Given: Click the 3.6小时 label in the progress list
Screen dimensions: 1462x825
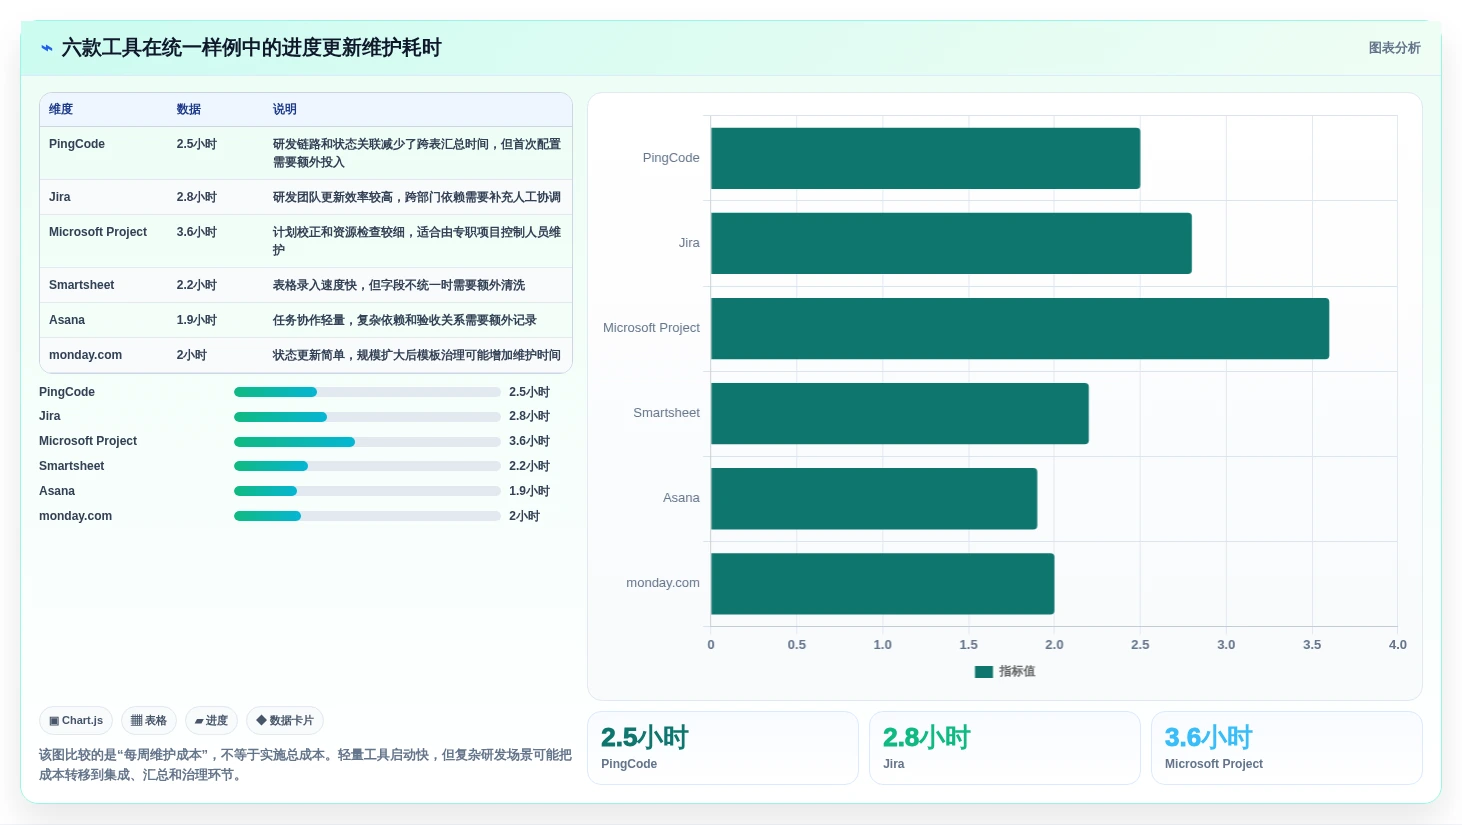Looking at the screenshot, I should [x=529, y=442].
